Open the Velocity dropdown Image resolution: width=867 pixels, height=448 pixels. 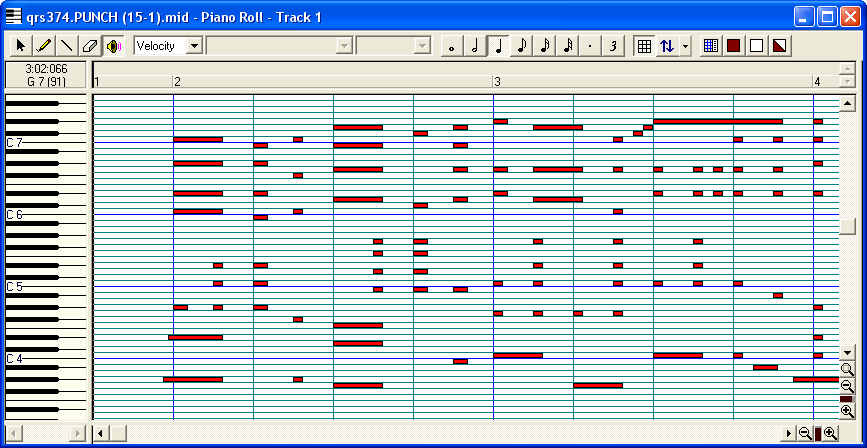[x=194, y=46]
